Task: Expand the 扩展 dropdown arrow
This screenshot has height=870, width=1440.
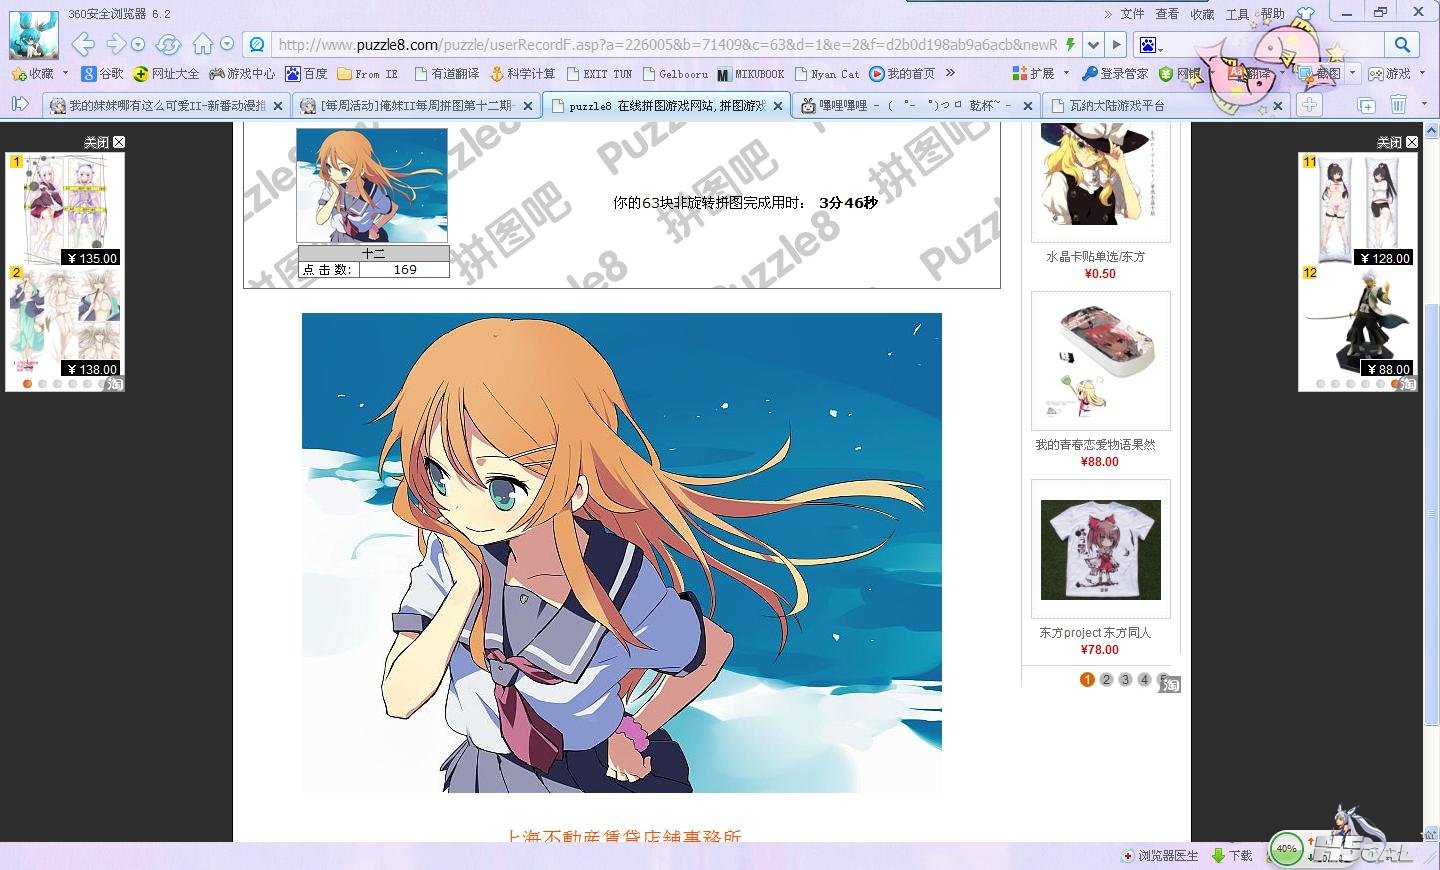Action: [1066, 73]
